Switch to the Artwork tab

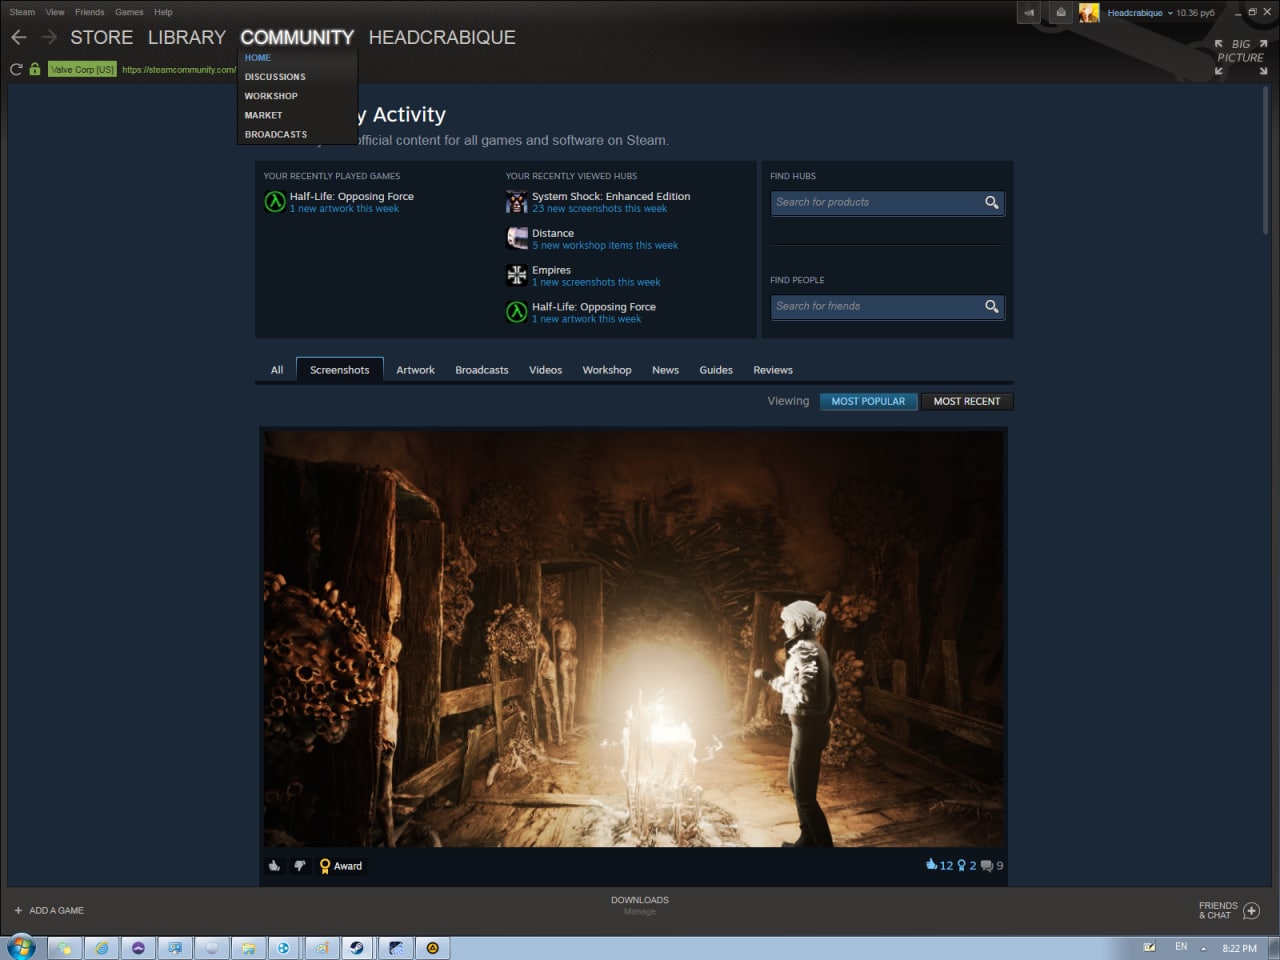tap(415, 370)
